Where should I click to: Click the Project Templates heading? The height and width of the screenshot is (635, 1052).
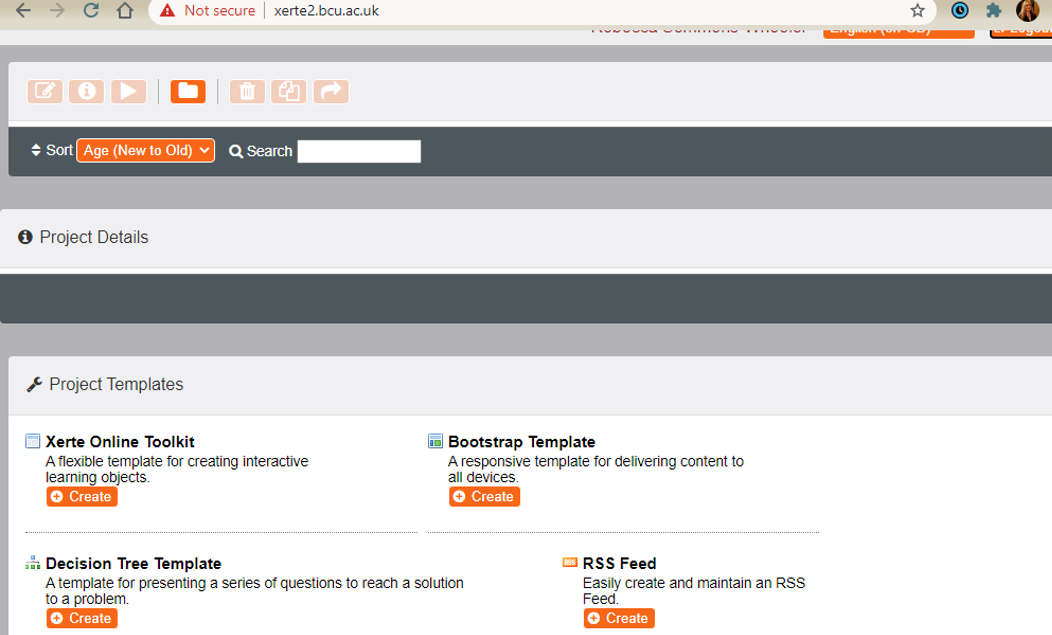coord(116,384)
